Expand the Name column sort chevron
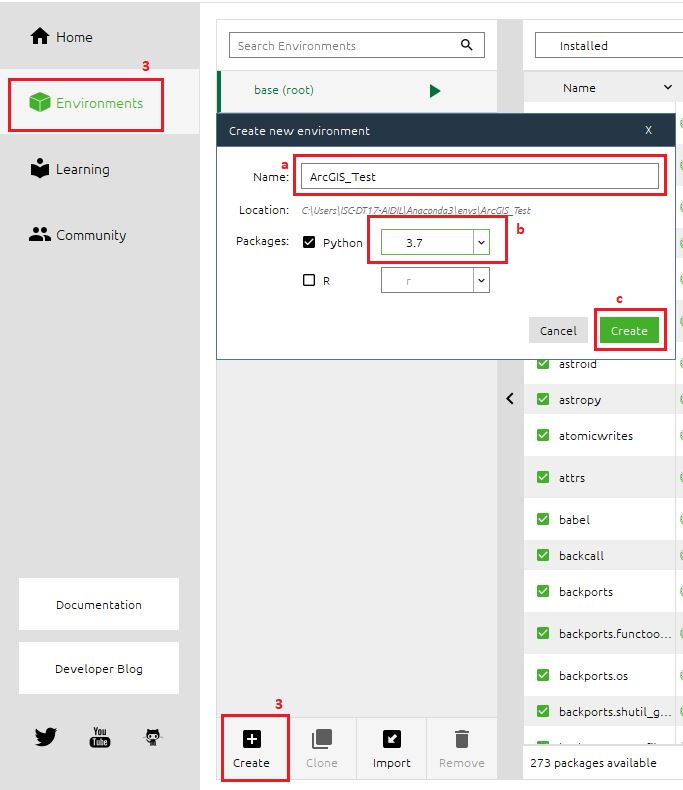The height and width of the screenshot is (790, 683). (x=668, y=87)
